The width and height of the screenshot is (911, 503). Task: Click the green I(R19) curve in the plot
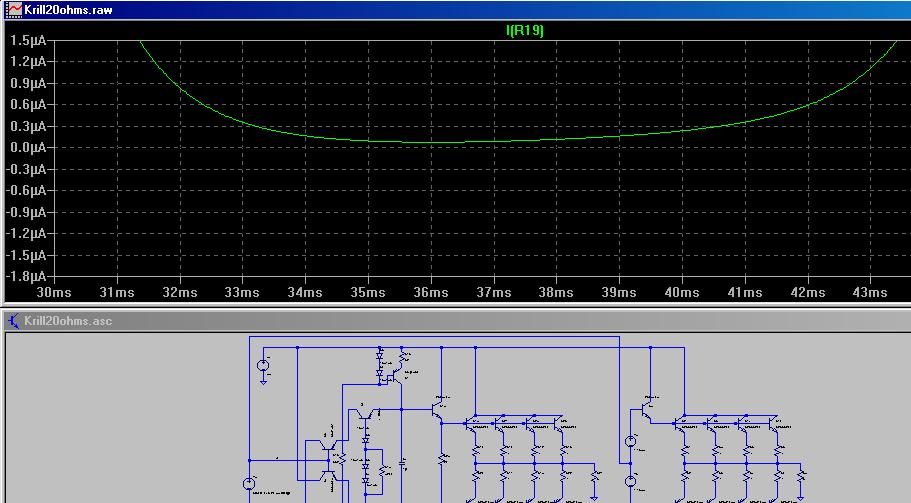431,142
